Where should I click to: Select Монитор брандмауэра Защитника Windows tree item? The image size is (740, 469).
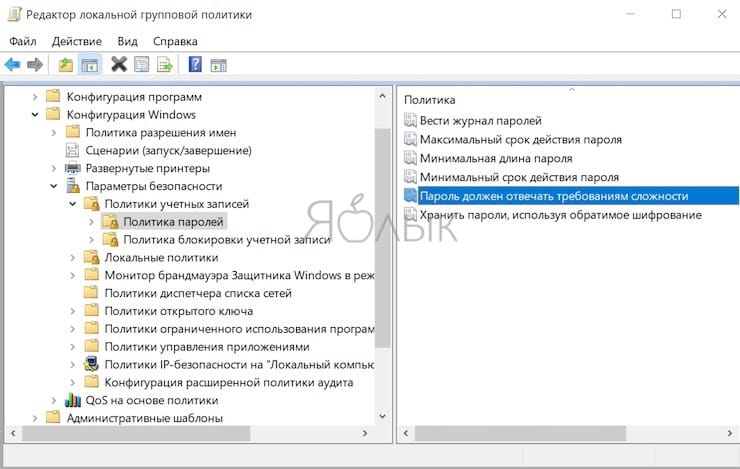[239, 275]
